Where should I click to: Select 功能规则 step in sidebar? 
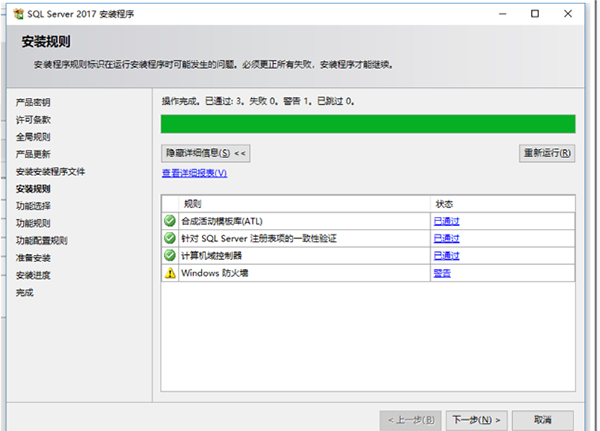point(33,223)
